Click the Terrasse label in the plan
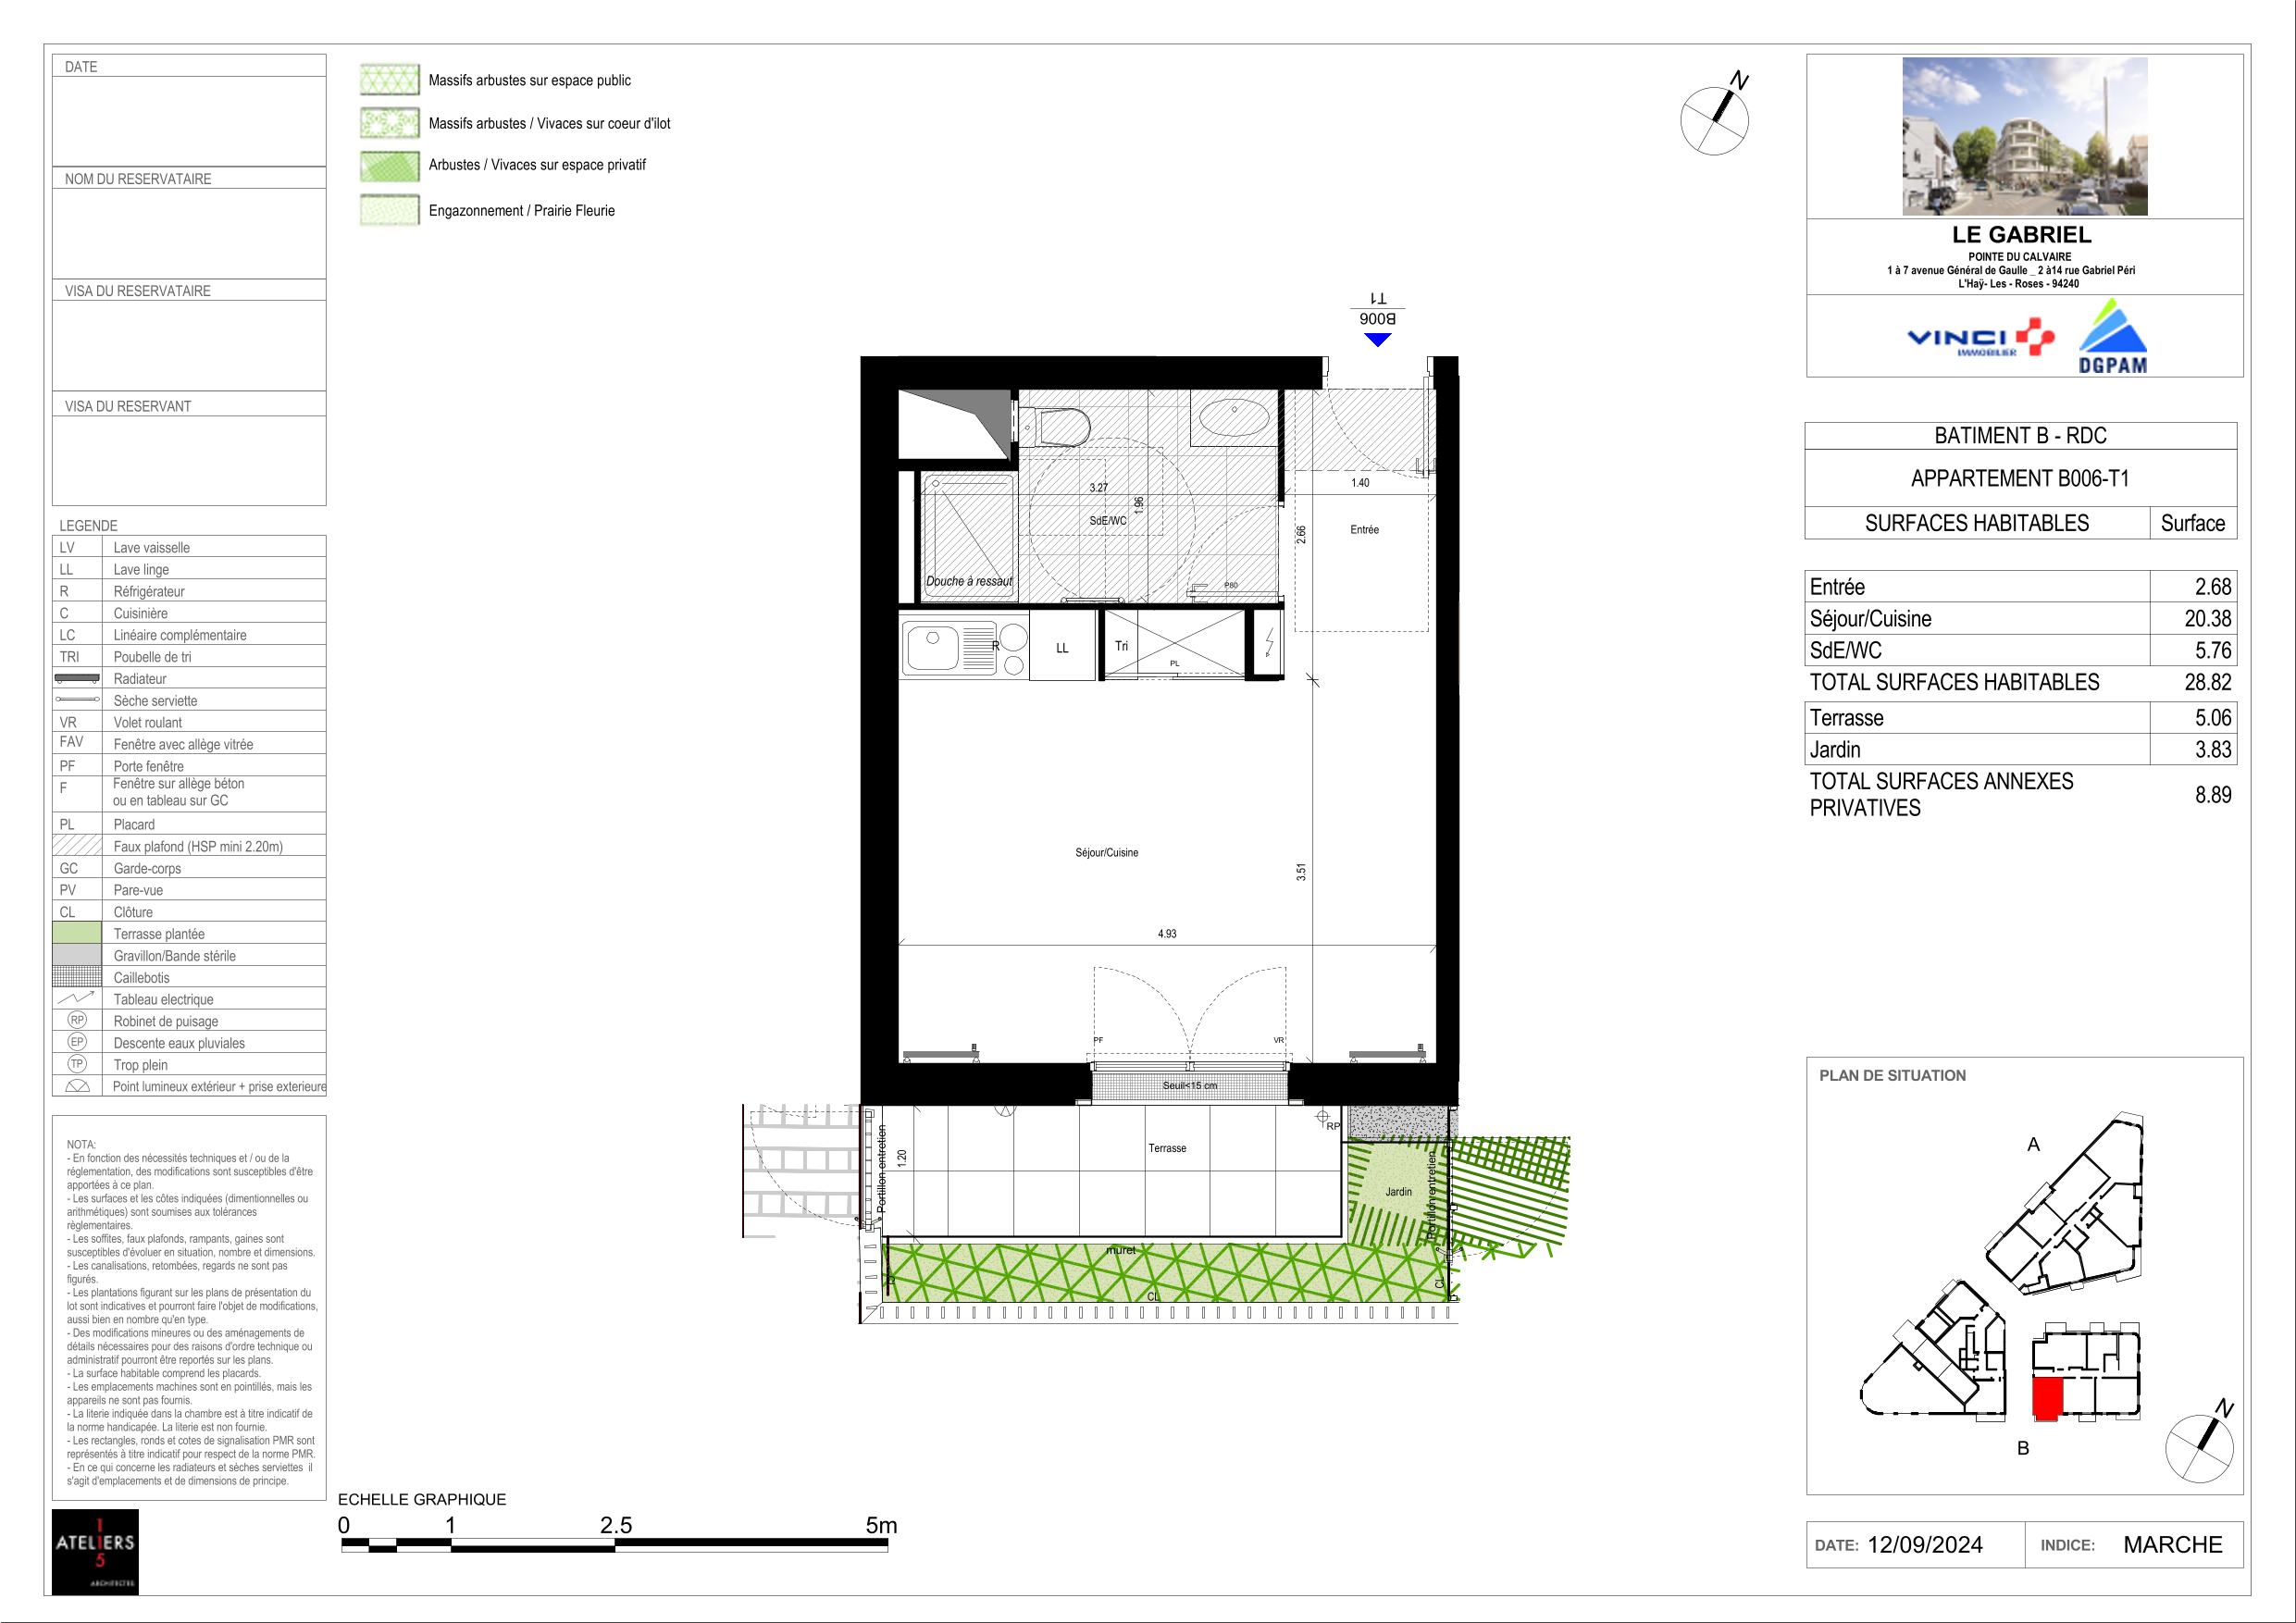This screenshot has height=1623, width=2296. (1167, 1147)
